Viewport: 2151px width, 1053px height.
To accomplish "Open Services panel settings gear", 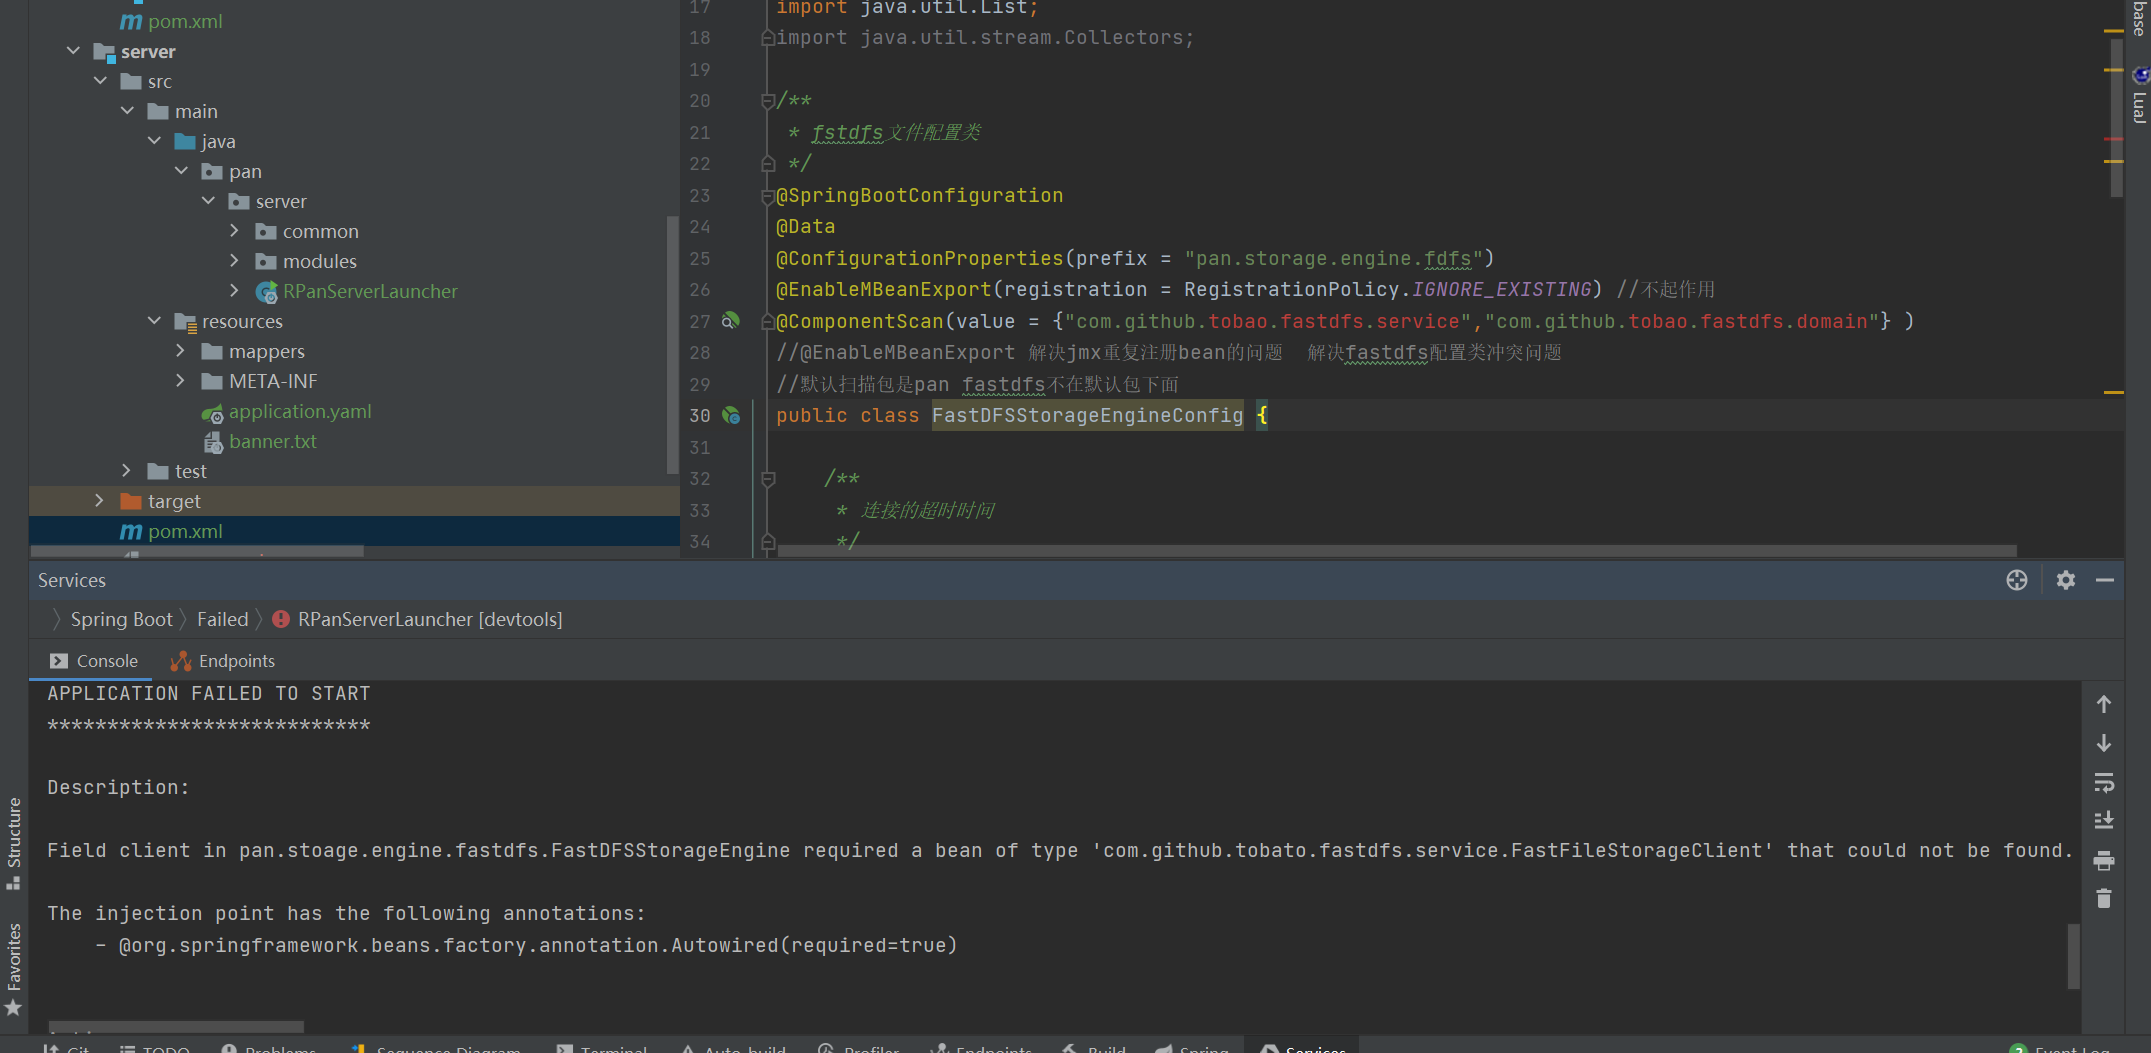I will 2065,580.
